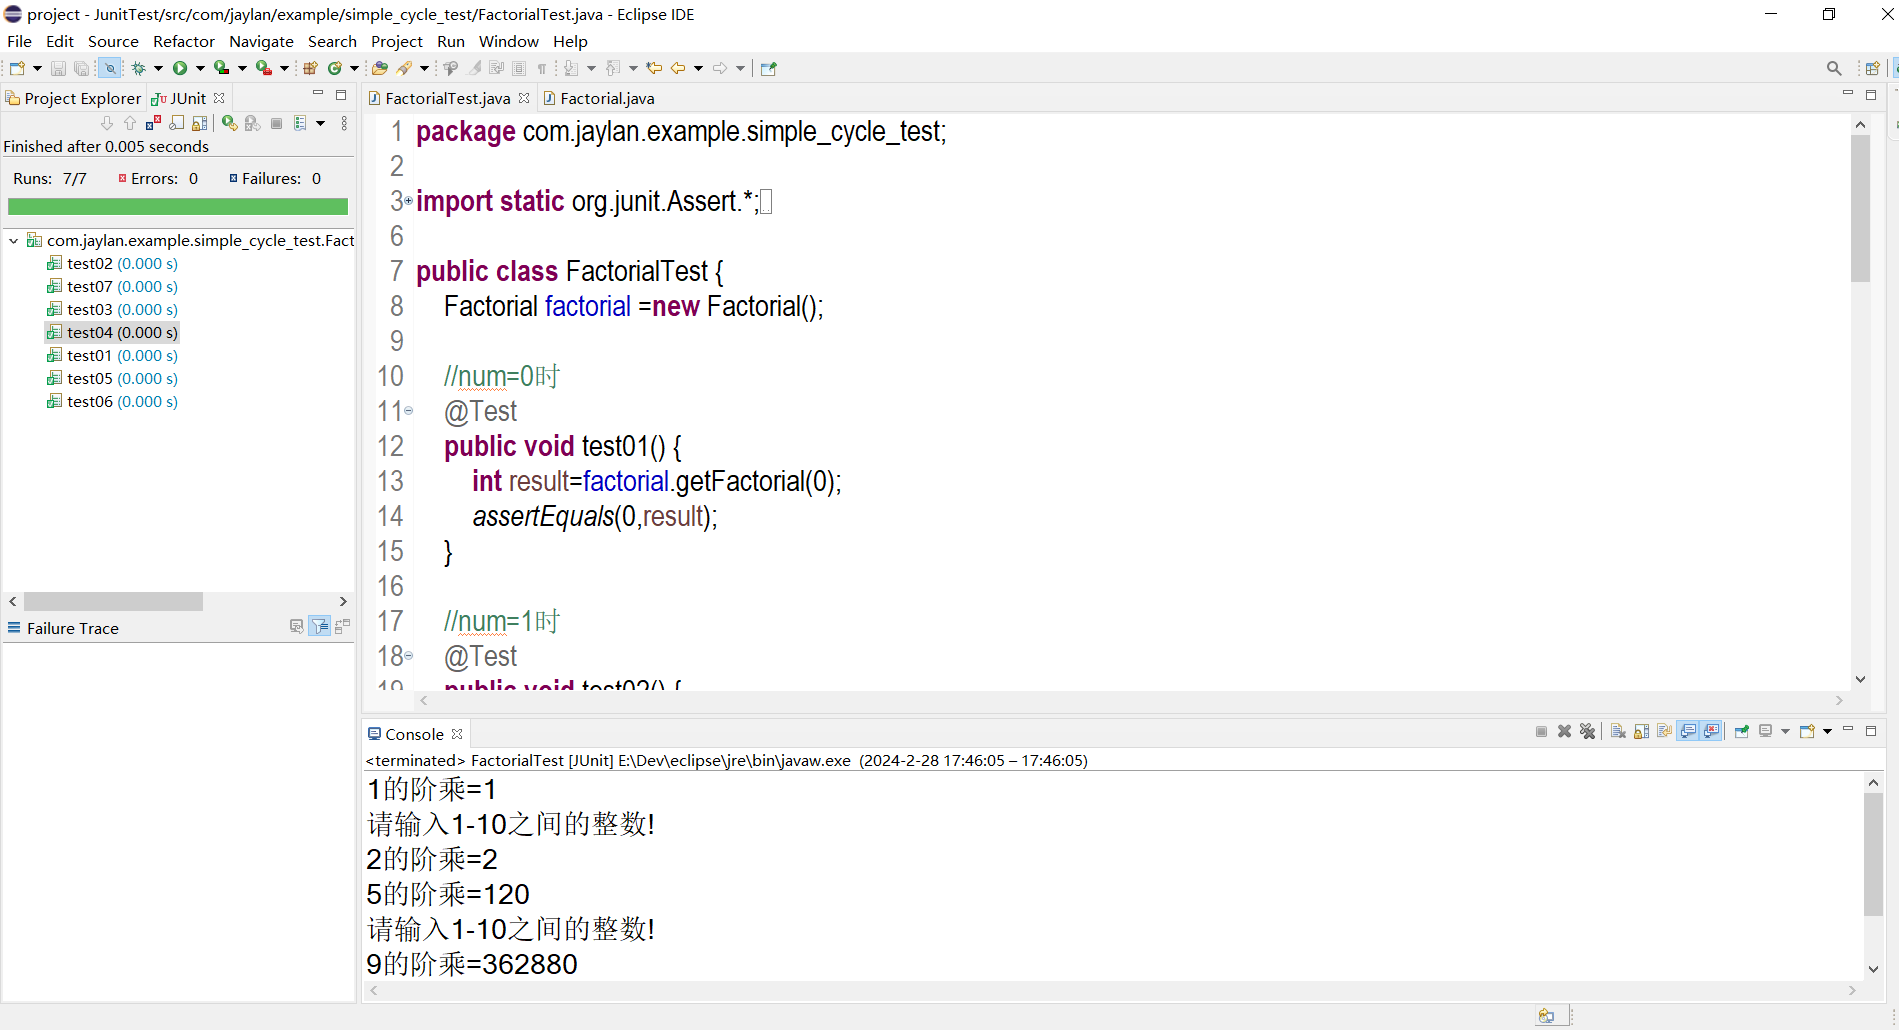Open the File menu
Screen dimensions: 1899x1030
[19, 41]
